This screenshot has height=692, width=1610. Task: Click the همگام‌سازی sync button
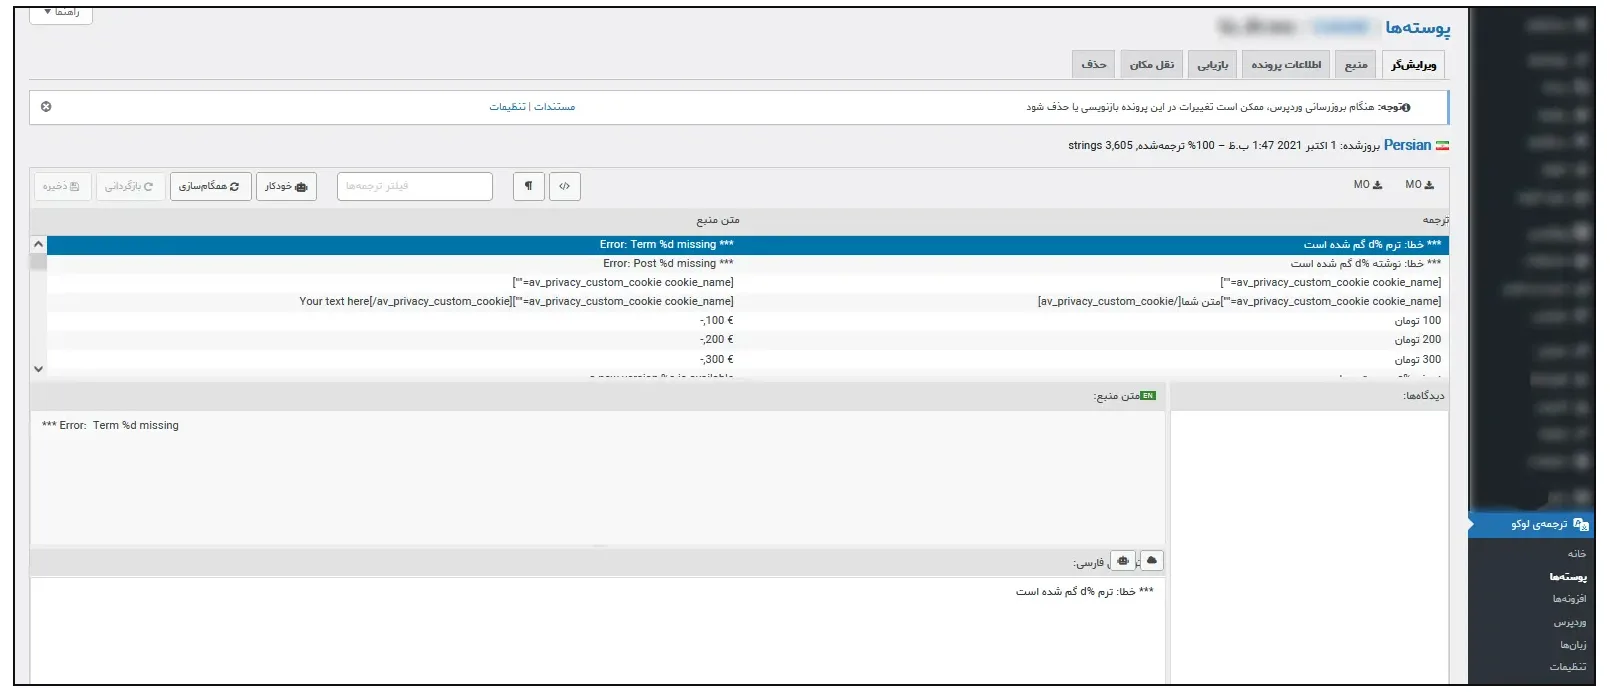[x=210, y=186]
